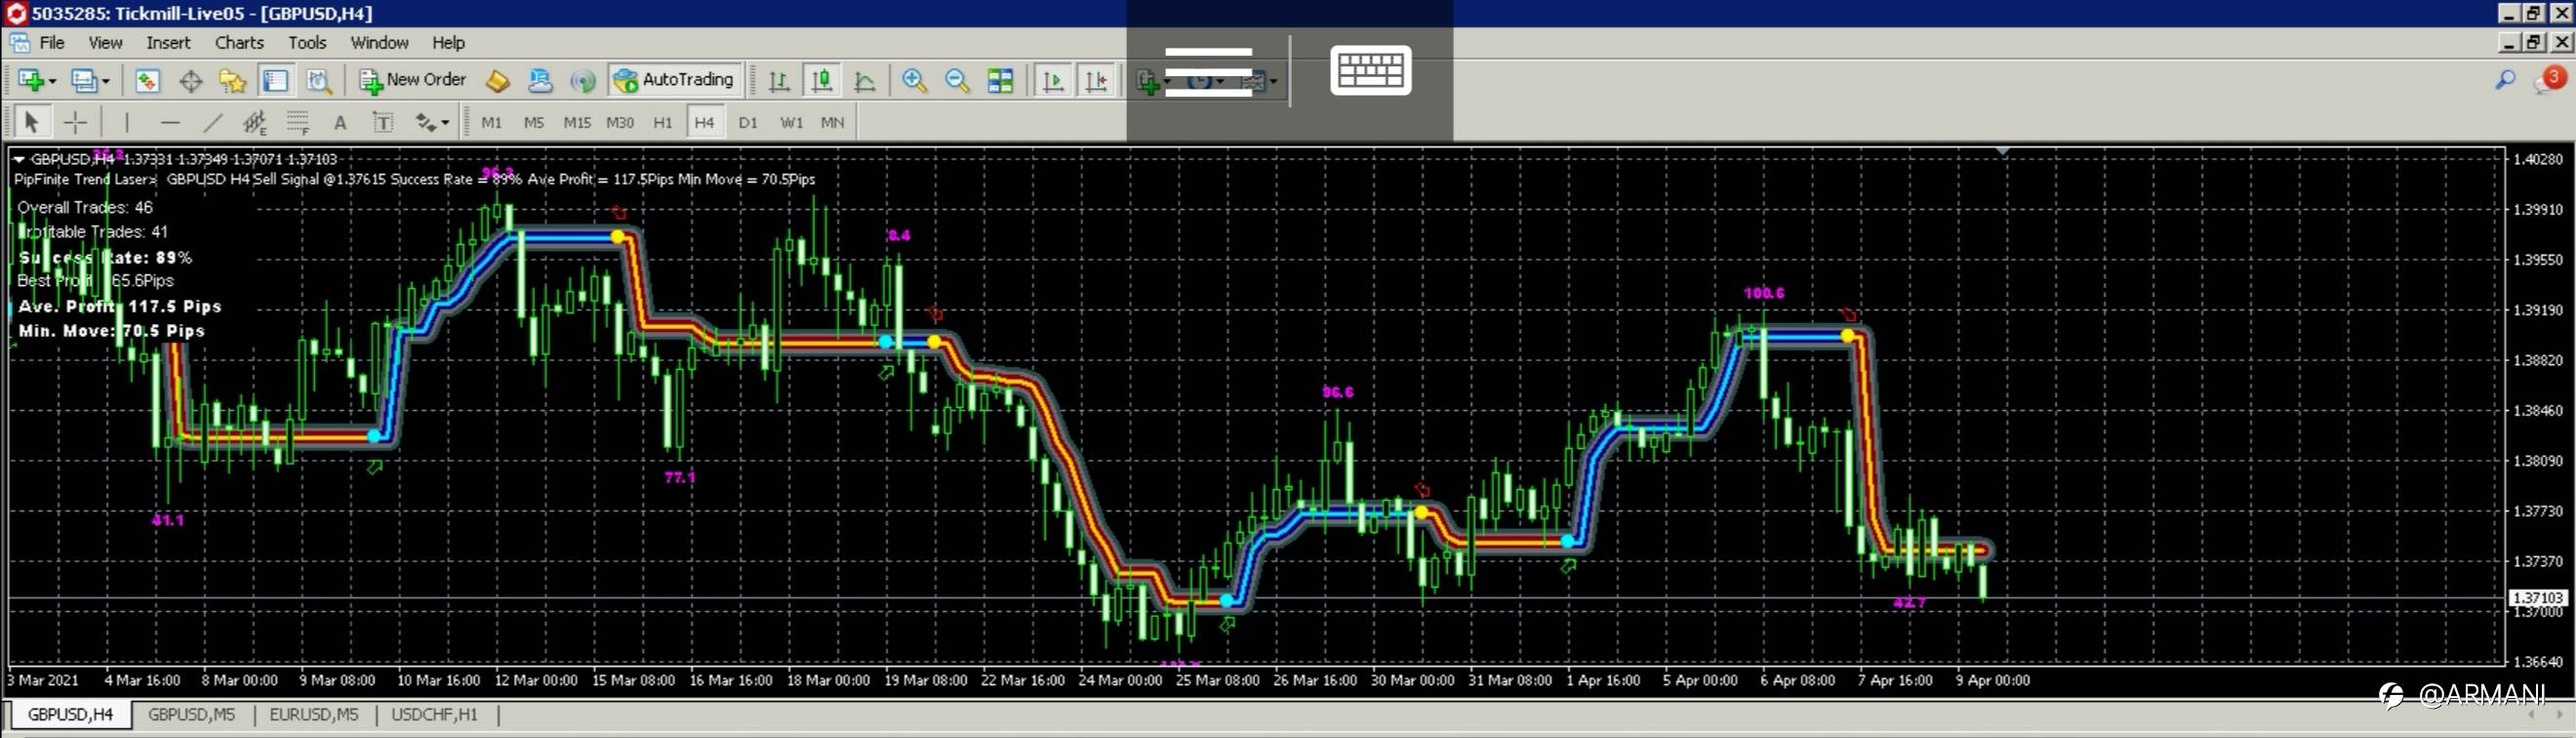The width and height of the screenshot is (2576, 738).
Task: Open the Charts menu
Action: pyautogui.click(x=239, y=43)
